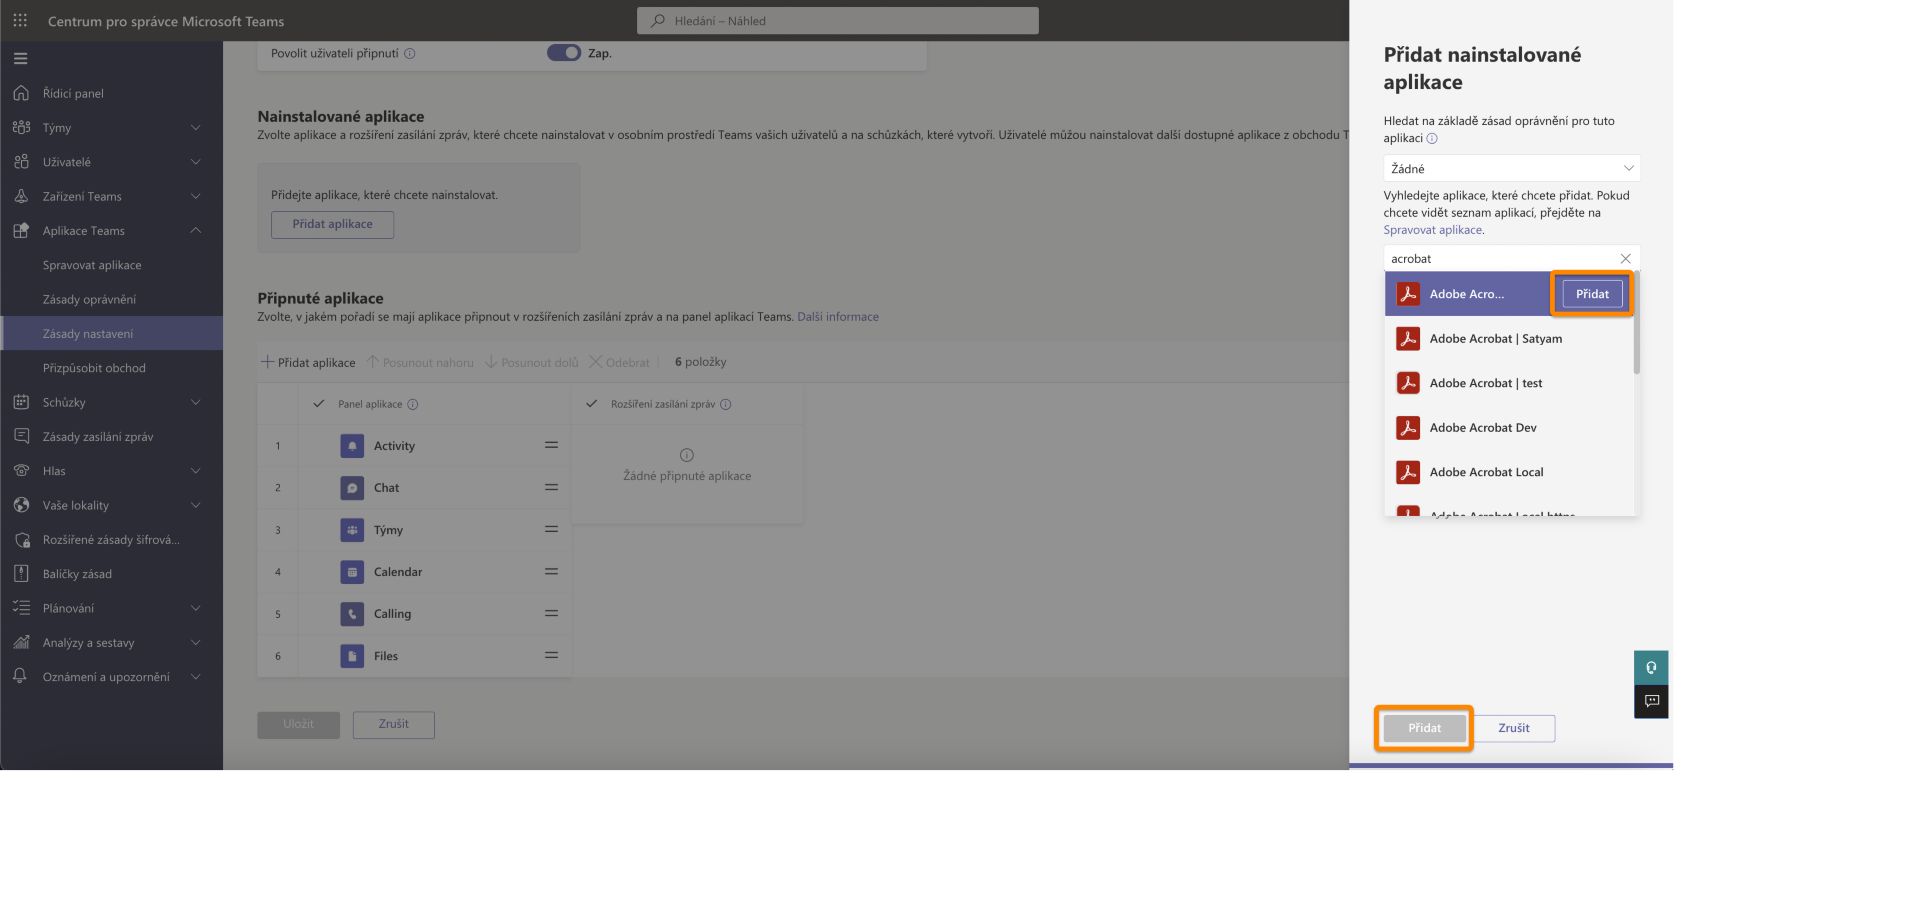Viewport: 1920px width, 924px height.
Task: Click the reorder handle on the Activity row
Action: (x=551, y=445)
